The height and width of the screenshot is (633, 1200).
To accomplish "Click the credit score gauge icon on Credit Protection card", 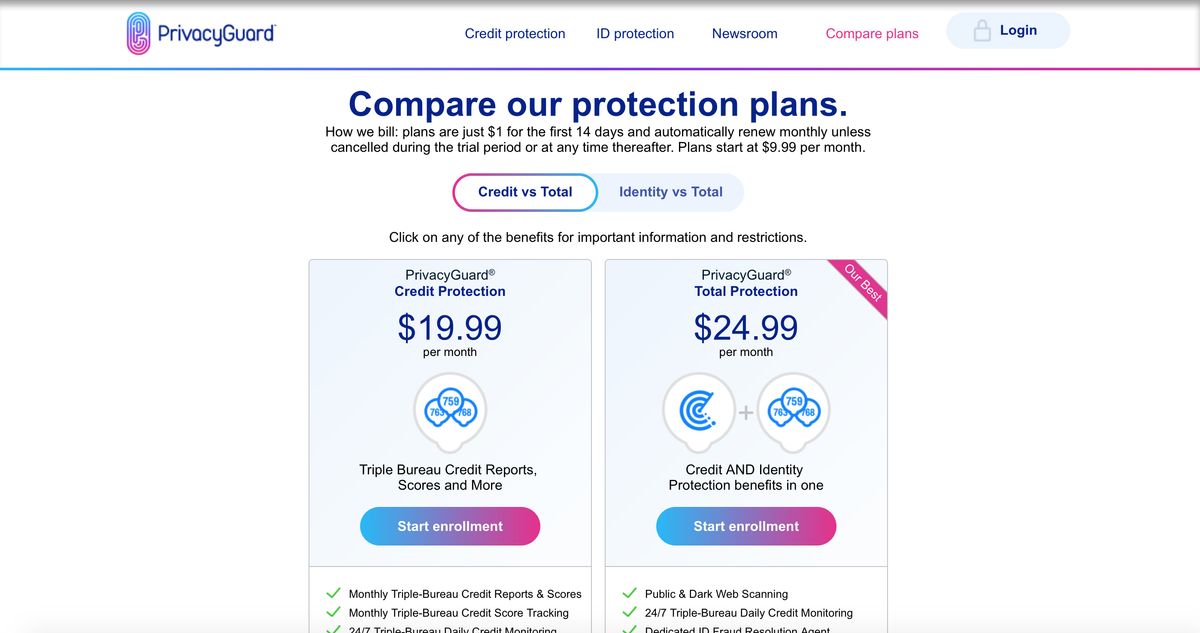I will (x=450, y=411).
